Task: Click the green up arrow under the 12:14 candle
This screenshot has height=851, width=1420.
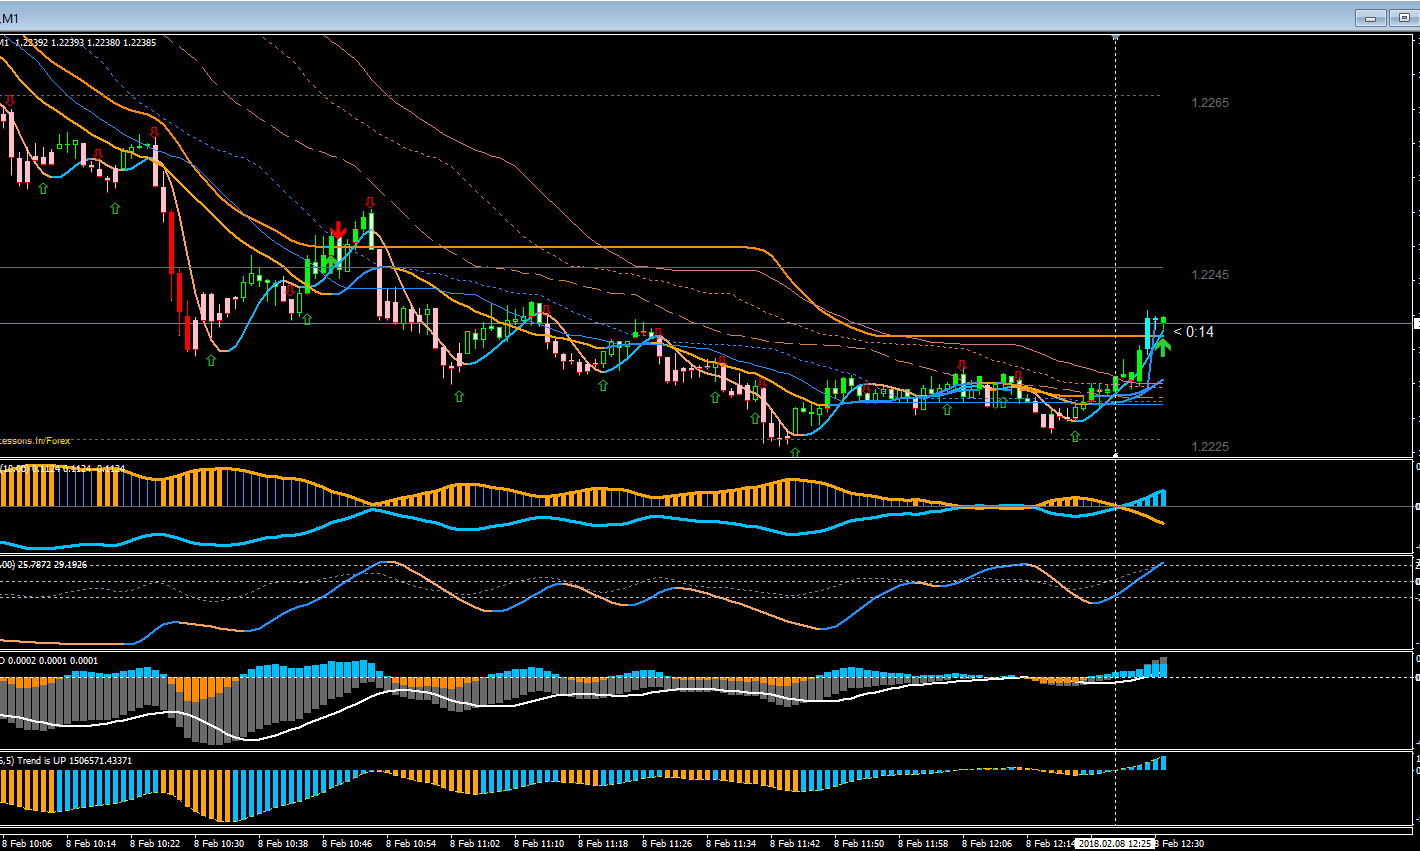Action: click(x=1075, y=437)
